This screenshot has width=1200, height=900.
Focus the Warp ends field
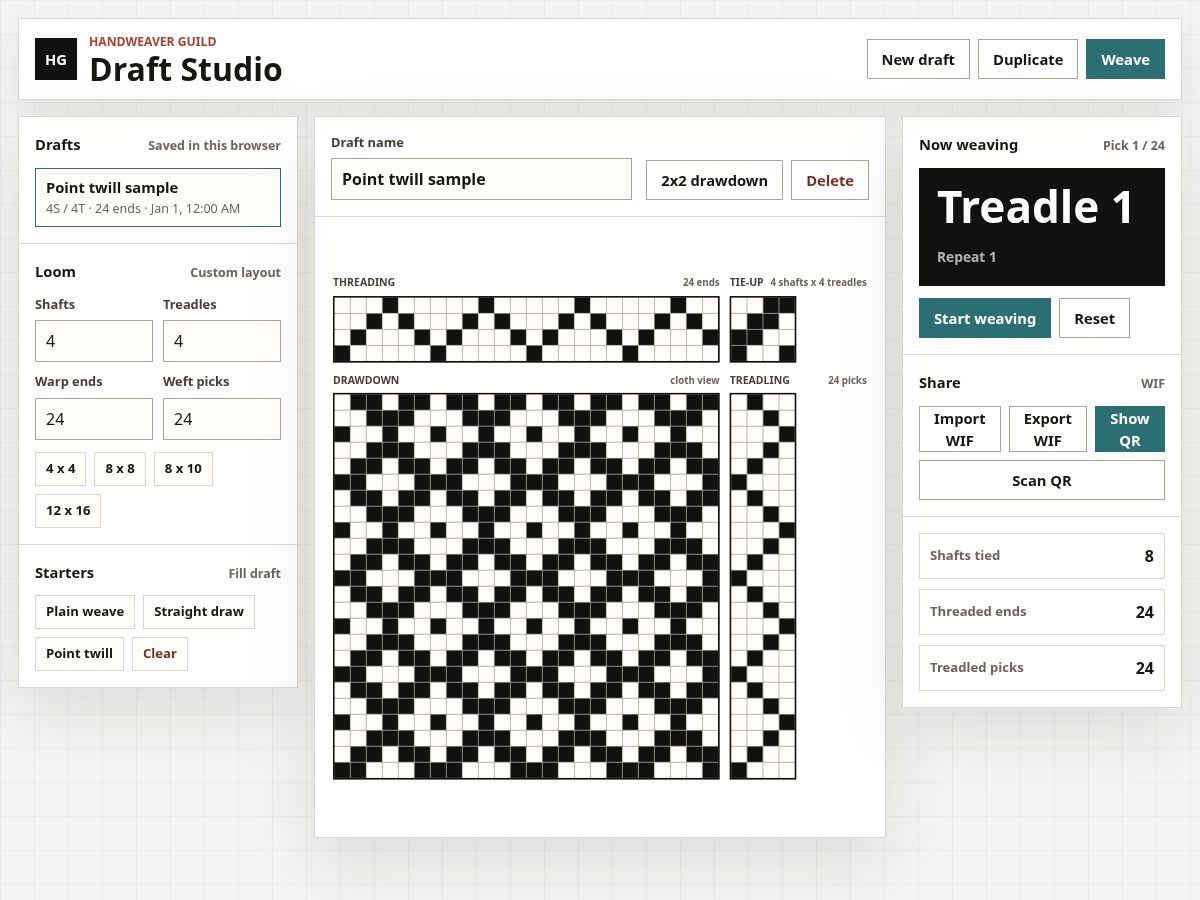point(94,419)
